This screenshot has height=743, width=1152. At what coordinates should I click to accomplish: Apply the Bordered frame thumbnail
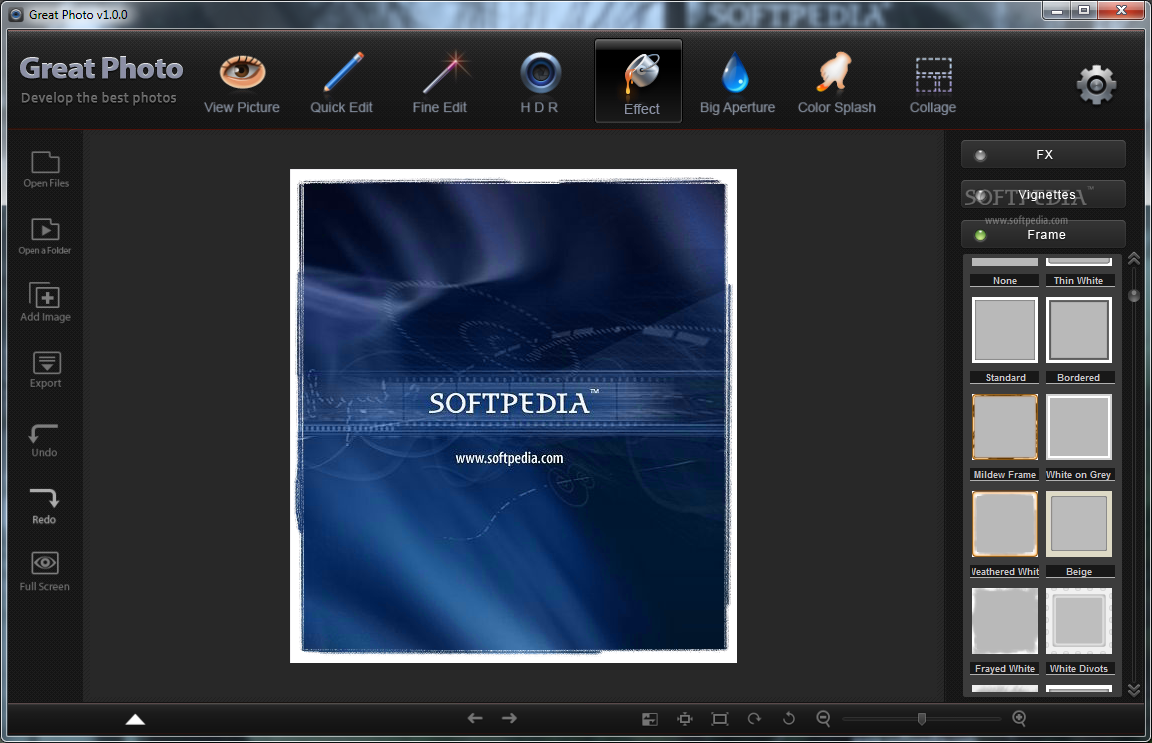[x=1079, y=330]
